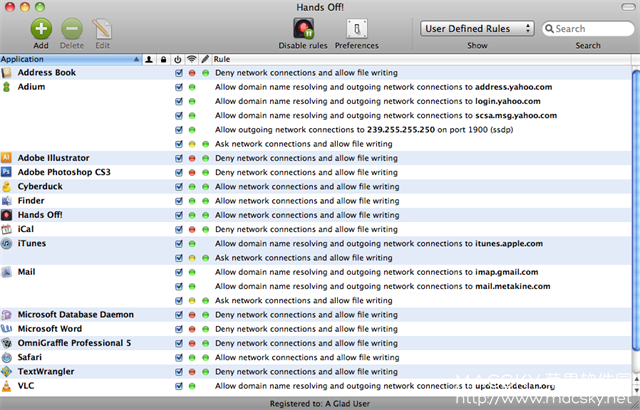Select the Hands Off! application name
640x410 pixels.
(x=40, y=215)
